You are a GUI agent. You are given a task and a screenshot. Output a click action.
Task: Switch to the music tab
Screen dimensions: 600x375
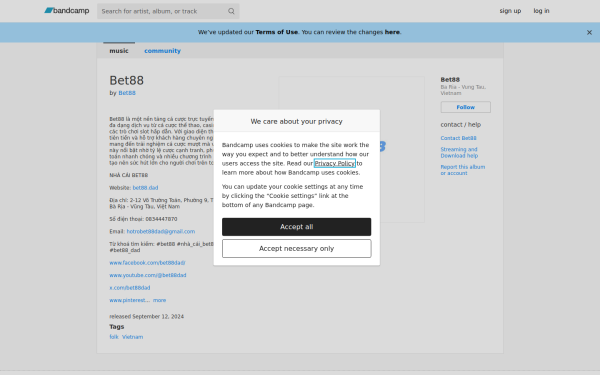[119, 51]
